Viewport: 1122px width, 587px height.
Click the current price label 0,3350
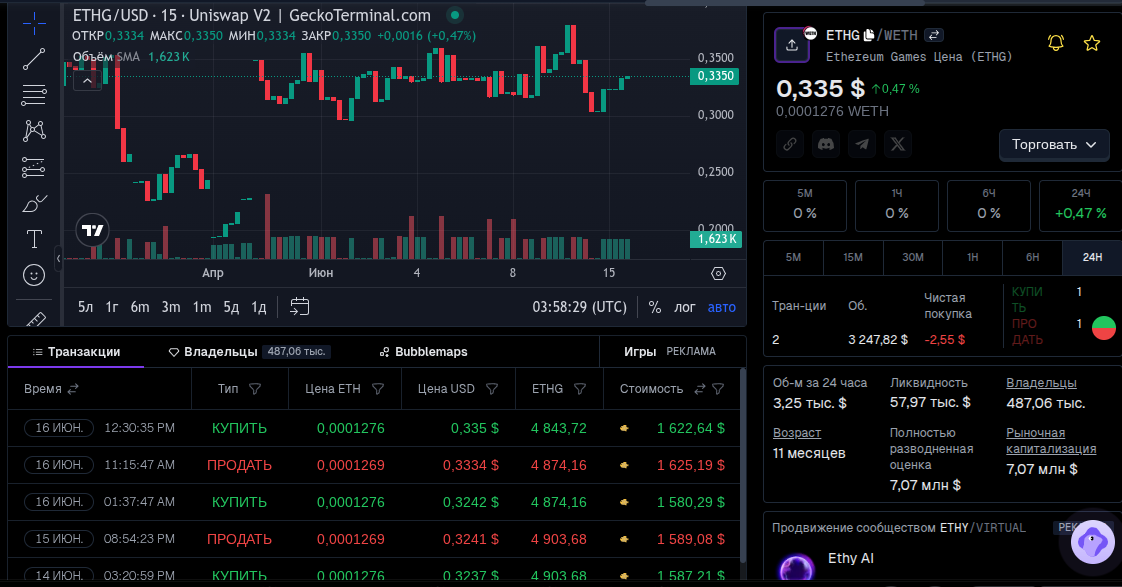click(x=714, y=76)
